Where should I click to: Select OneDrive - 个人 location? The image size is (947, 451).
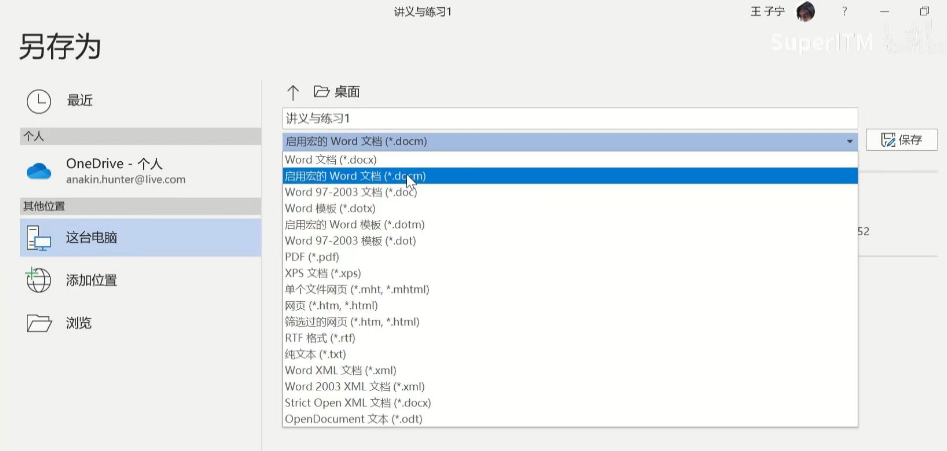pos(141,171)
